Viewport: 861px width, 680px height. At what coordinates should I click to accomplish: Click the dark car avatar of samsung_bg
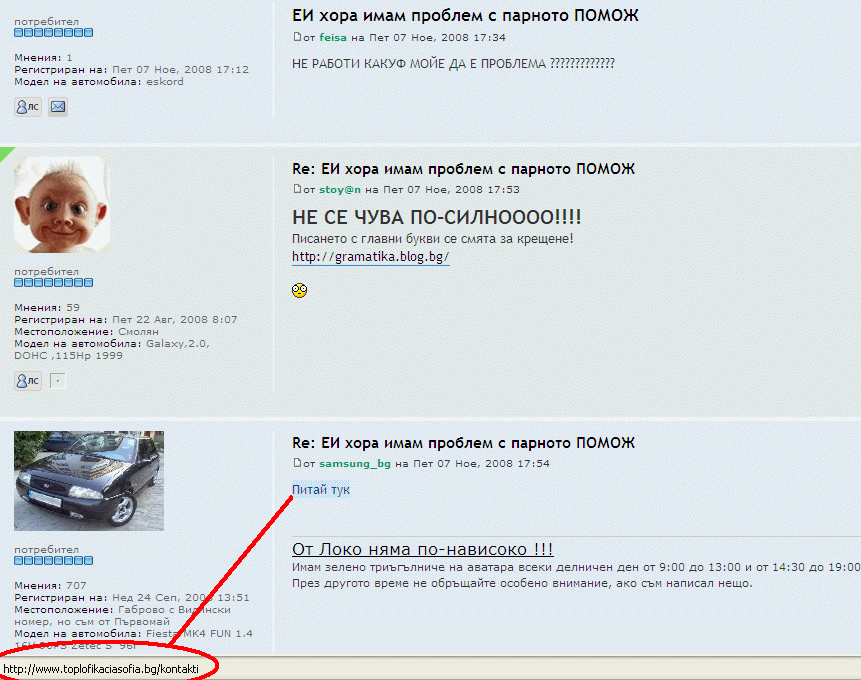pyautogui.click(x=89, y=481)
